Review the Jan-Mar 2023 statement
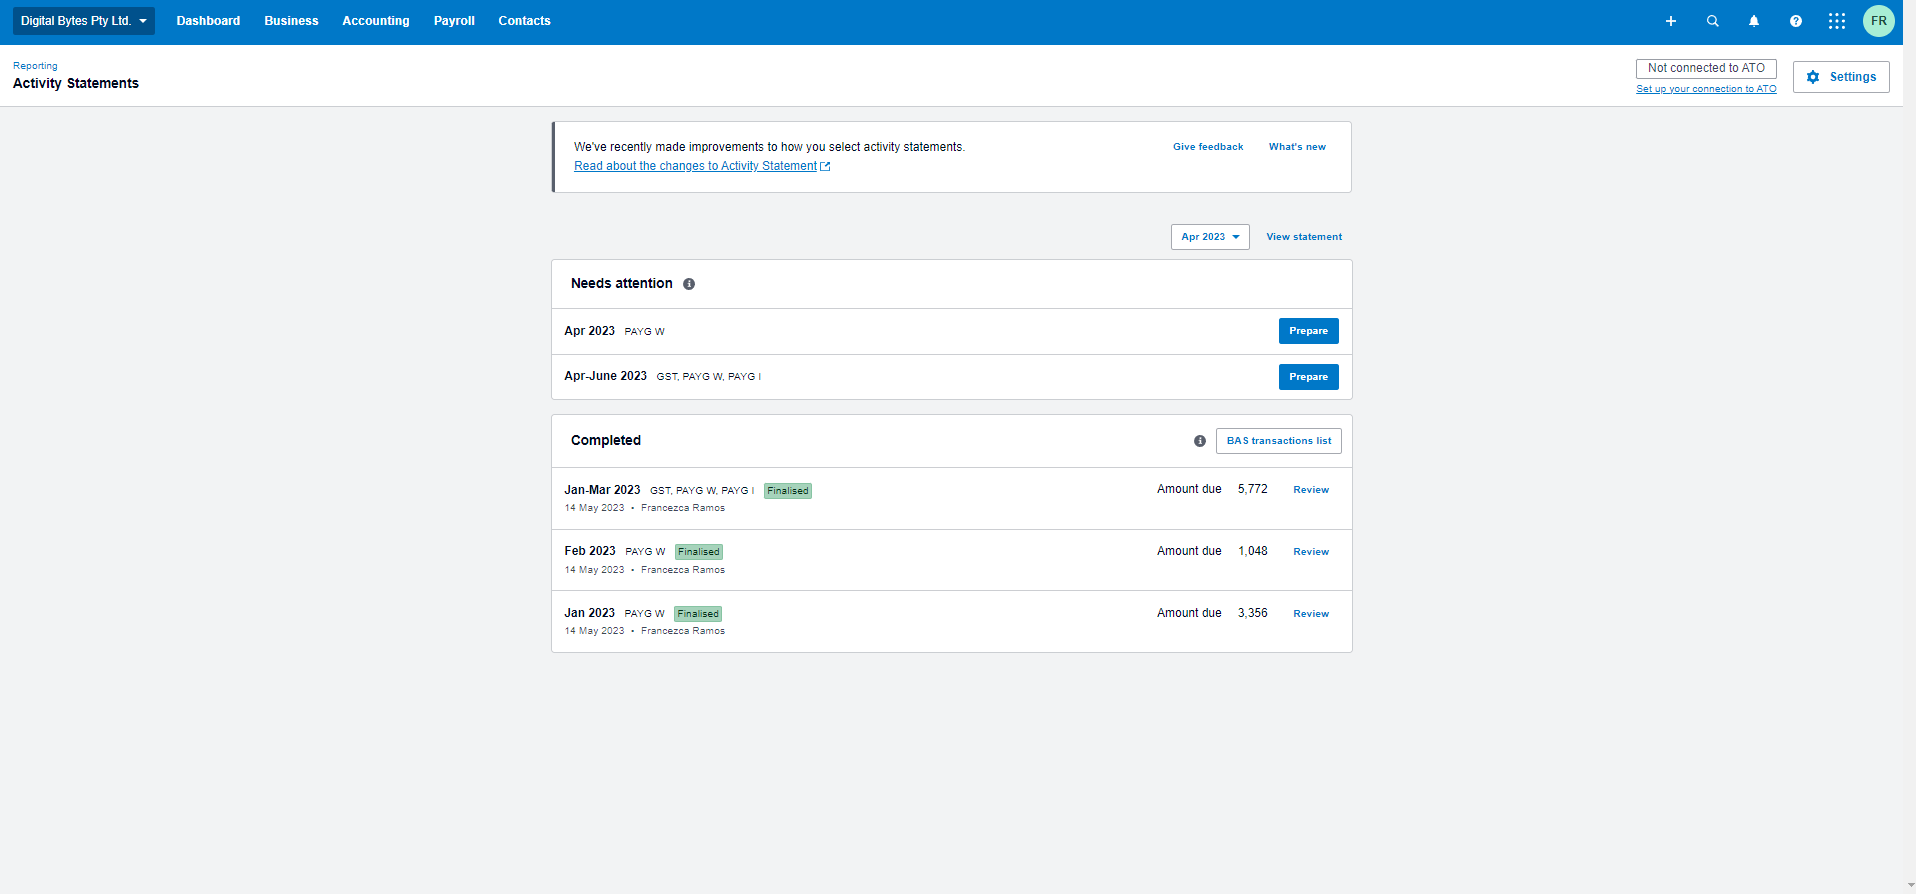 click(x=1311, y=490)
